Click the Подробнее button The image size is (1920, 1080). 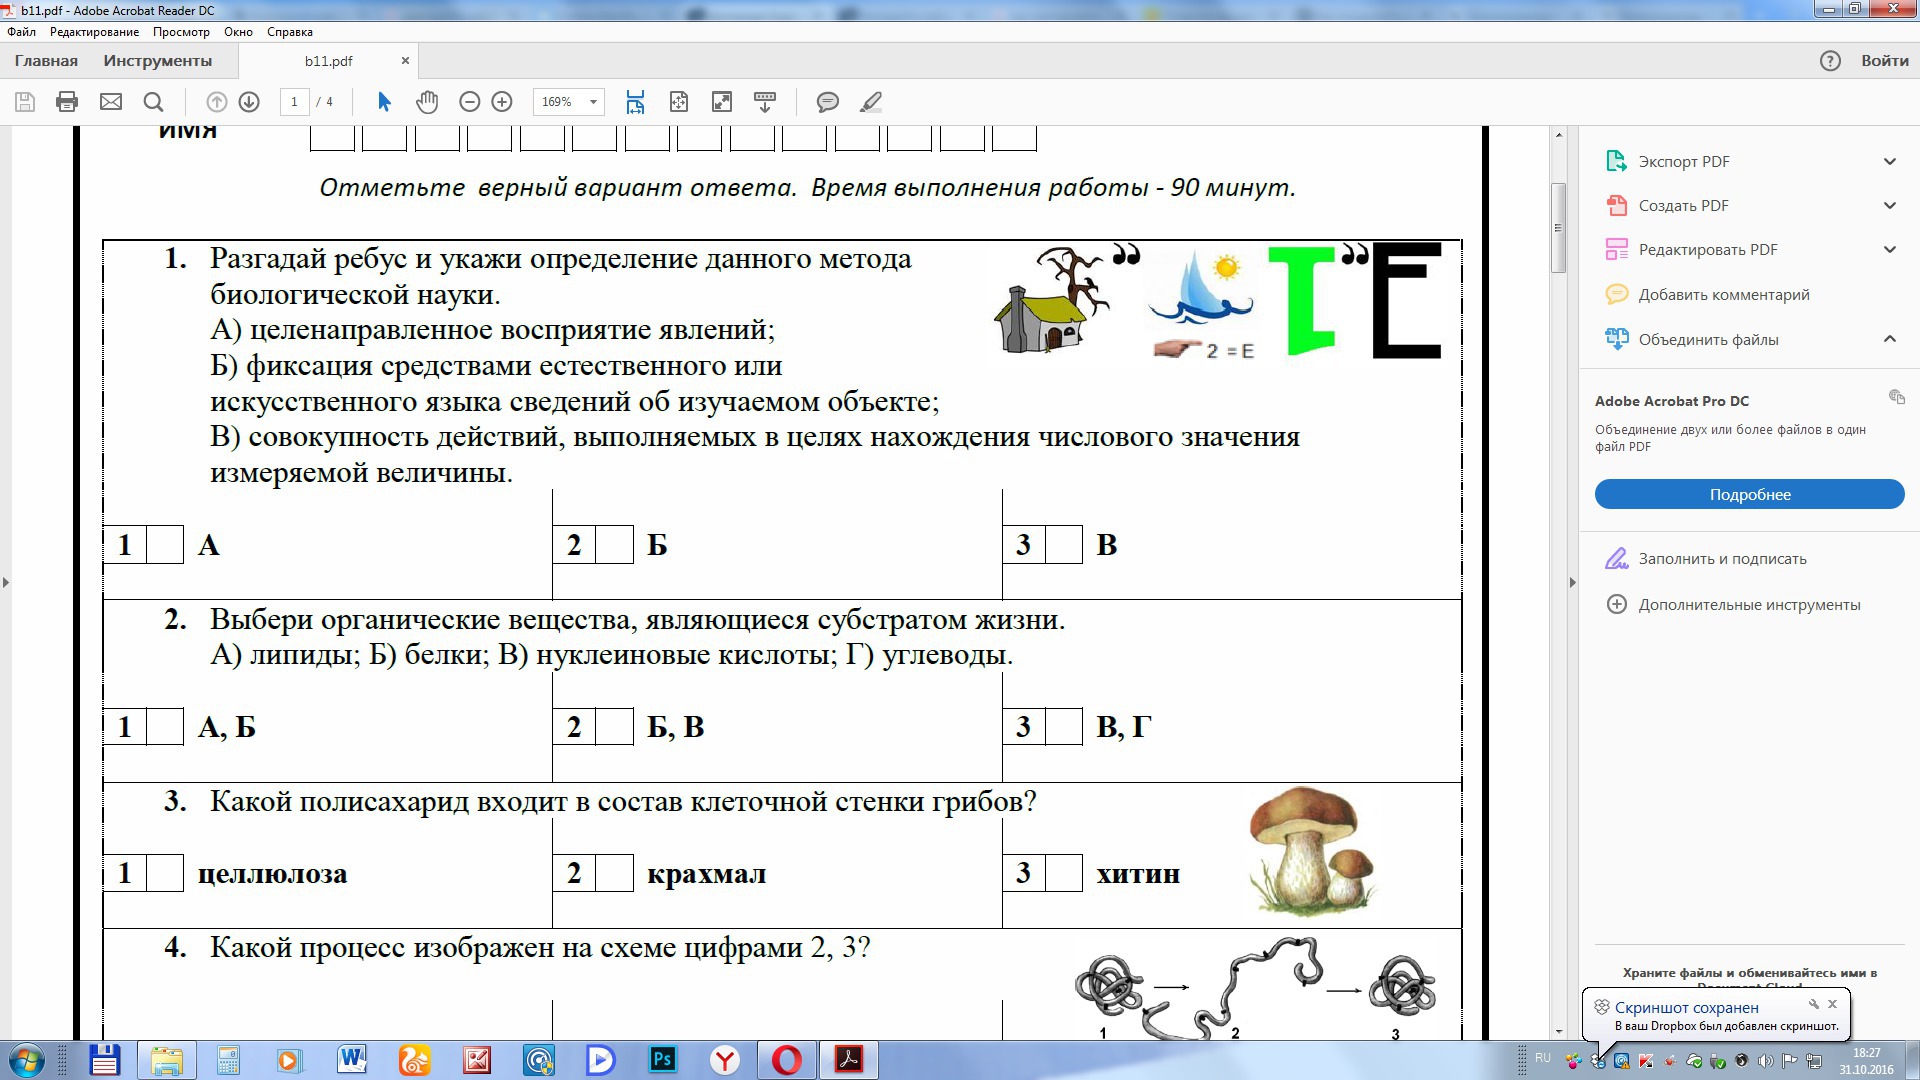pos(1749,494)
